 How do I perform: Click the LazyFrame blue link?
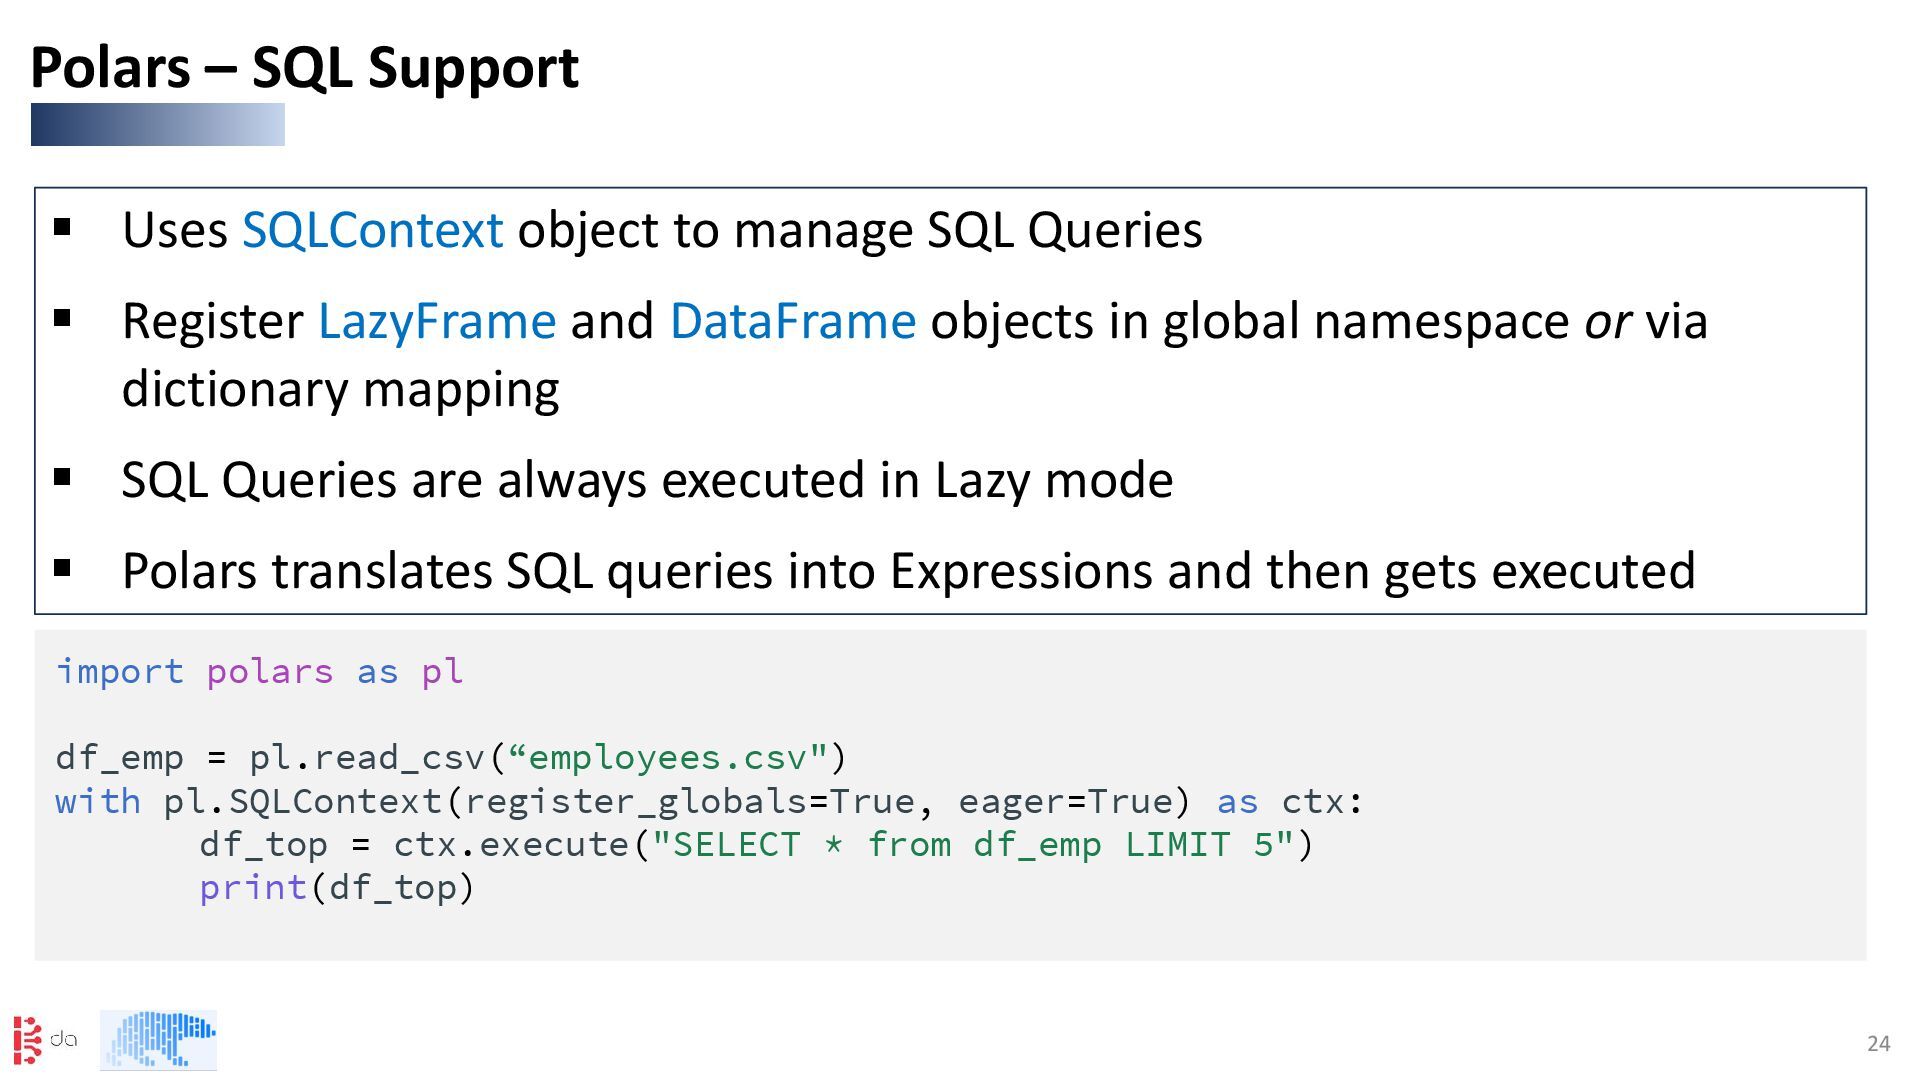436,321
